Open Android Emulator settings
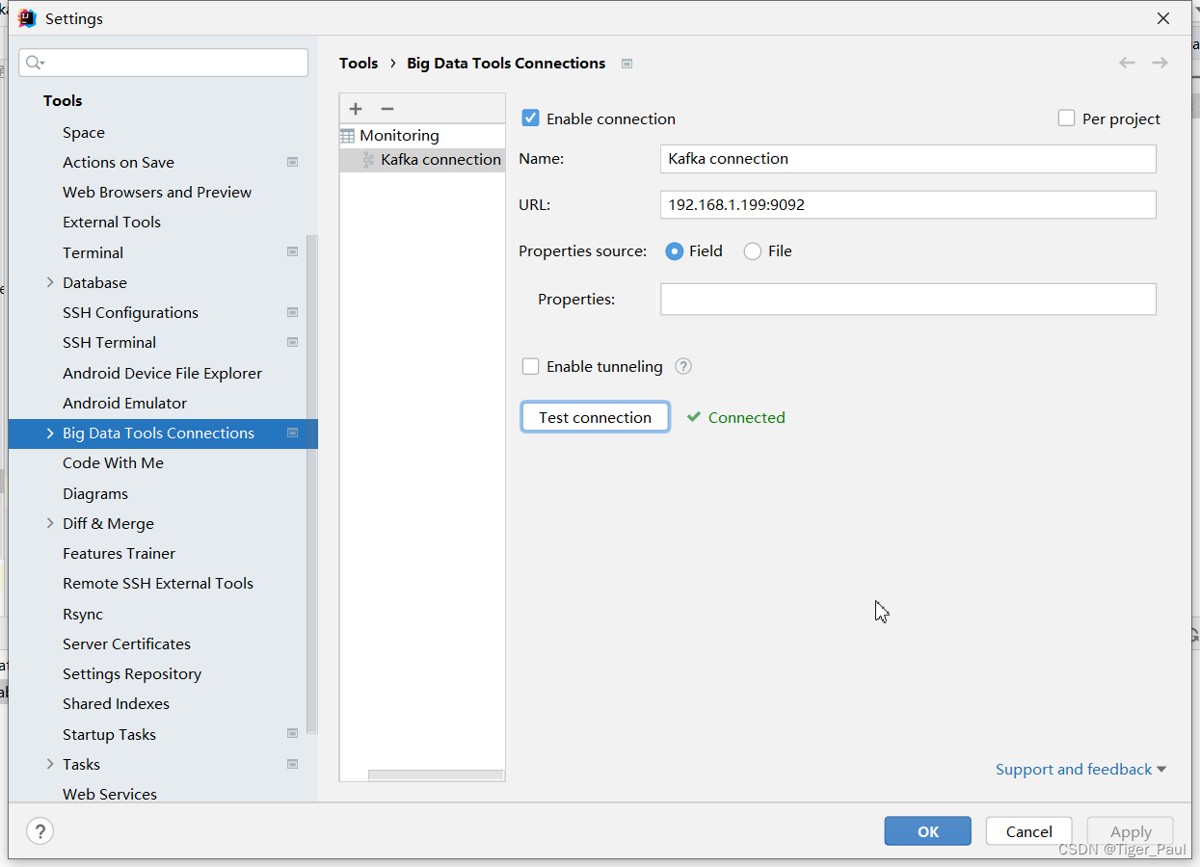 124,403
